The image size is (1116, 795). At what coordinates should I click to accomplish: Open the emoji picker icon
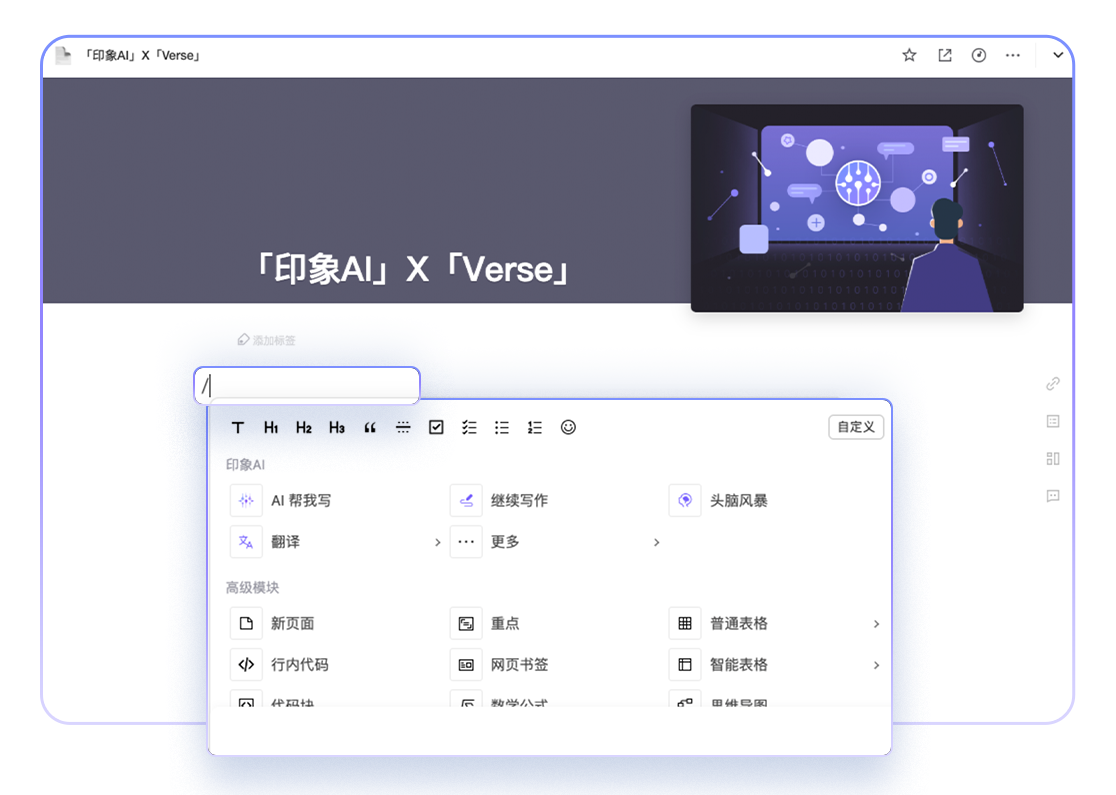pos(568,427)
